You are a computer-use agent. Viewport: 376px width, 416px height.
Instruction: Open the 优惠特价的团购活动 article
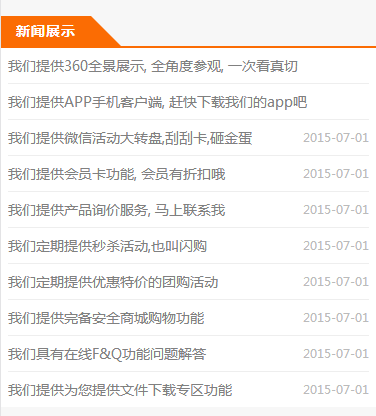click(113, 282)
